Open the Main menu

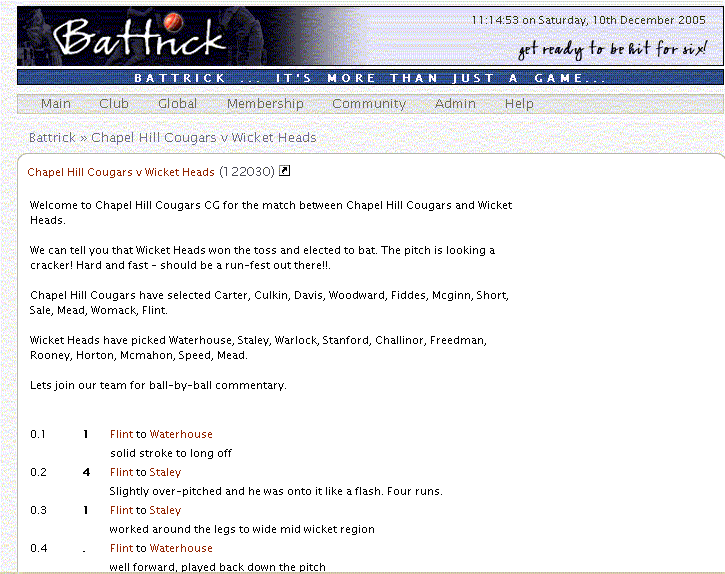(56, 104)
